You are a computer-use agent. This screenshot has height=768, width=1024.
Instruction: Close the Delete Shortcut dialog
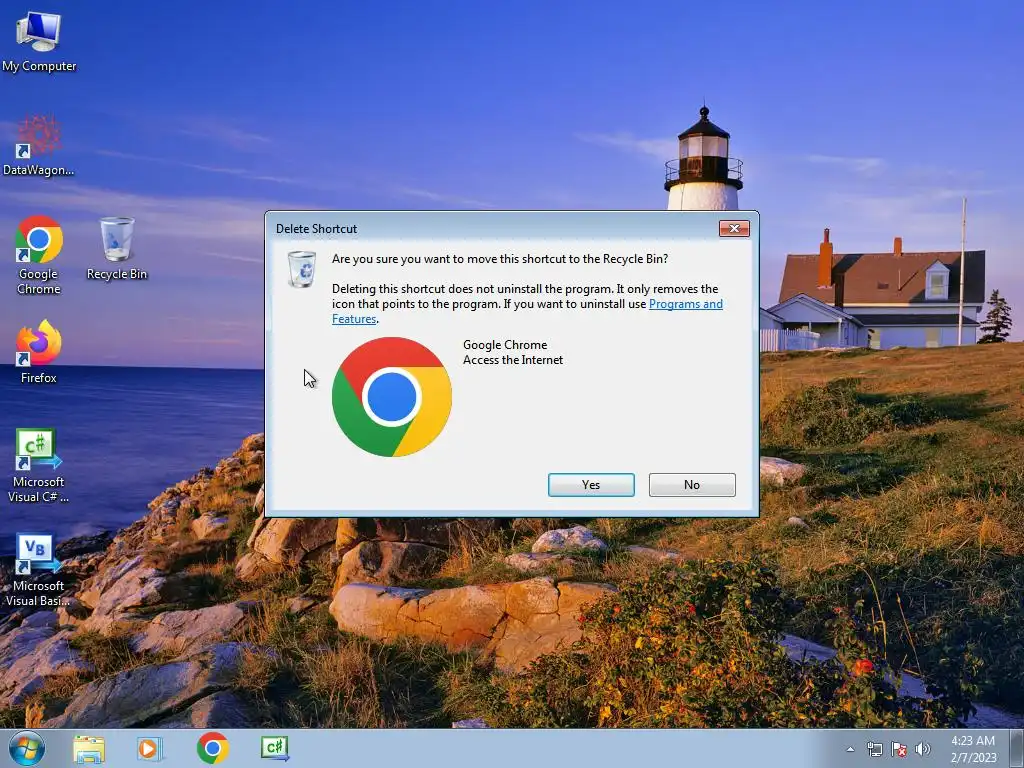(x=734, y=229)
